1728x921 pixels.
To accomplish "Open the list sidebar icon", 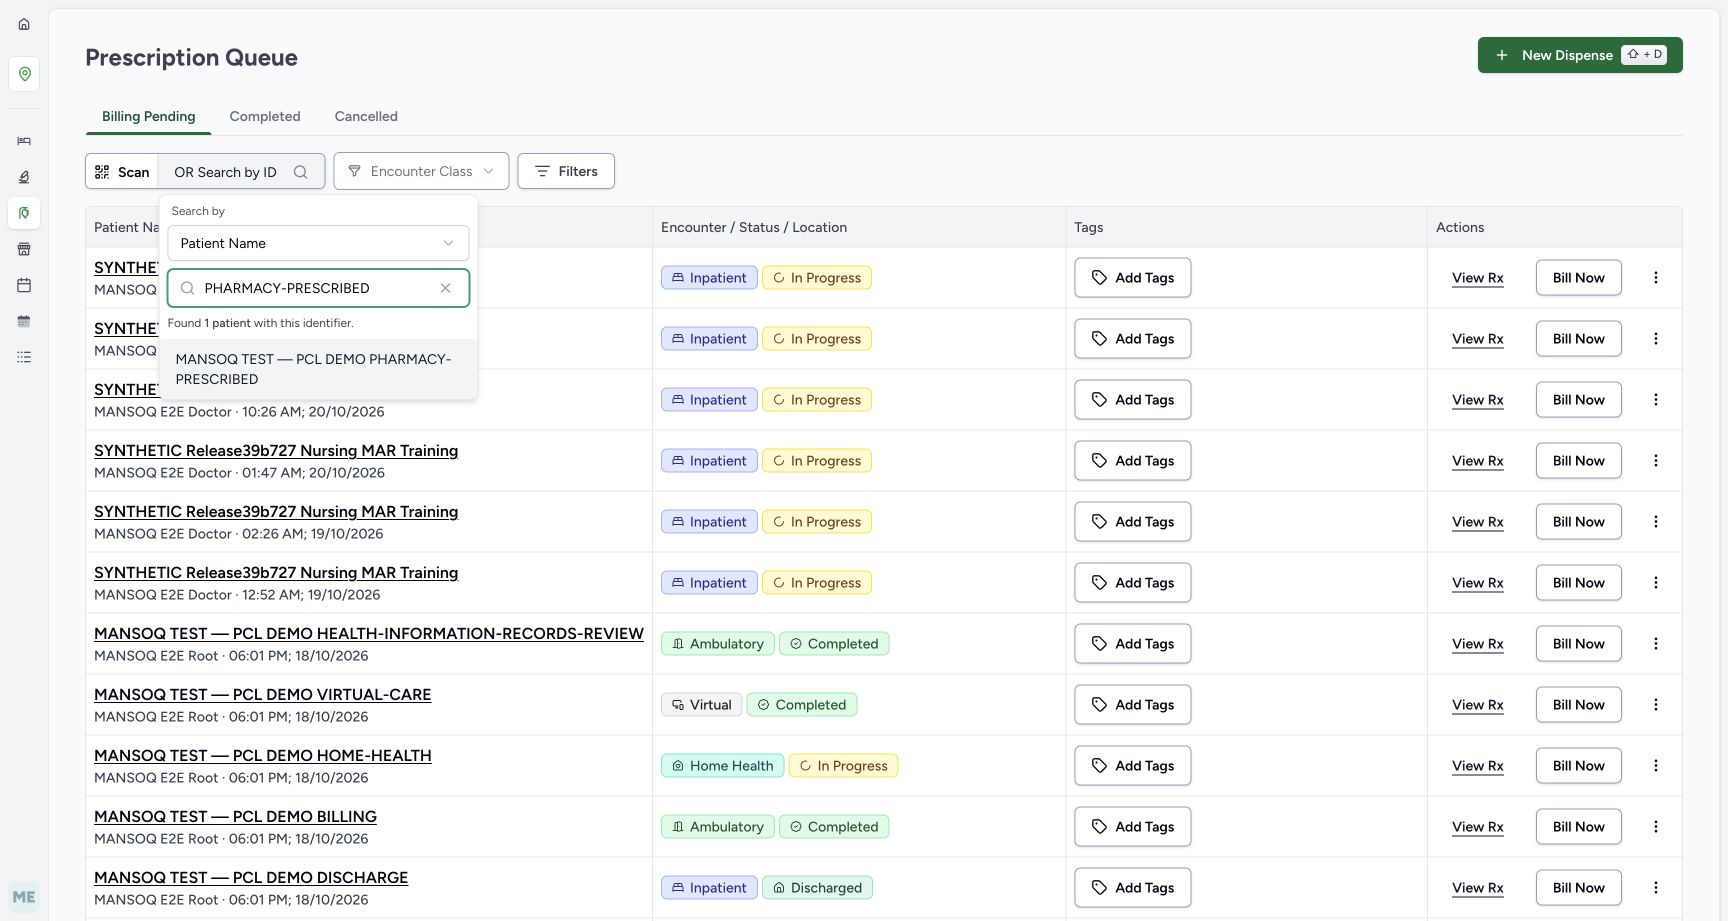I will tap(24, 357).
